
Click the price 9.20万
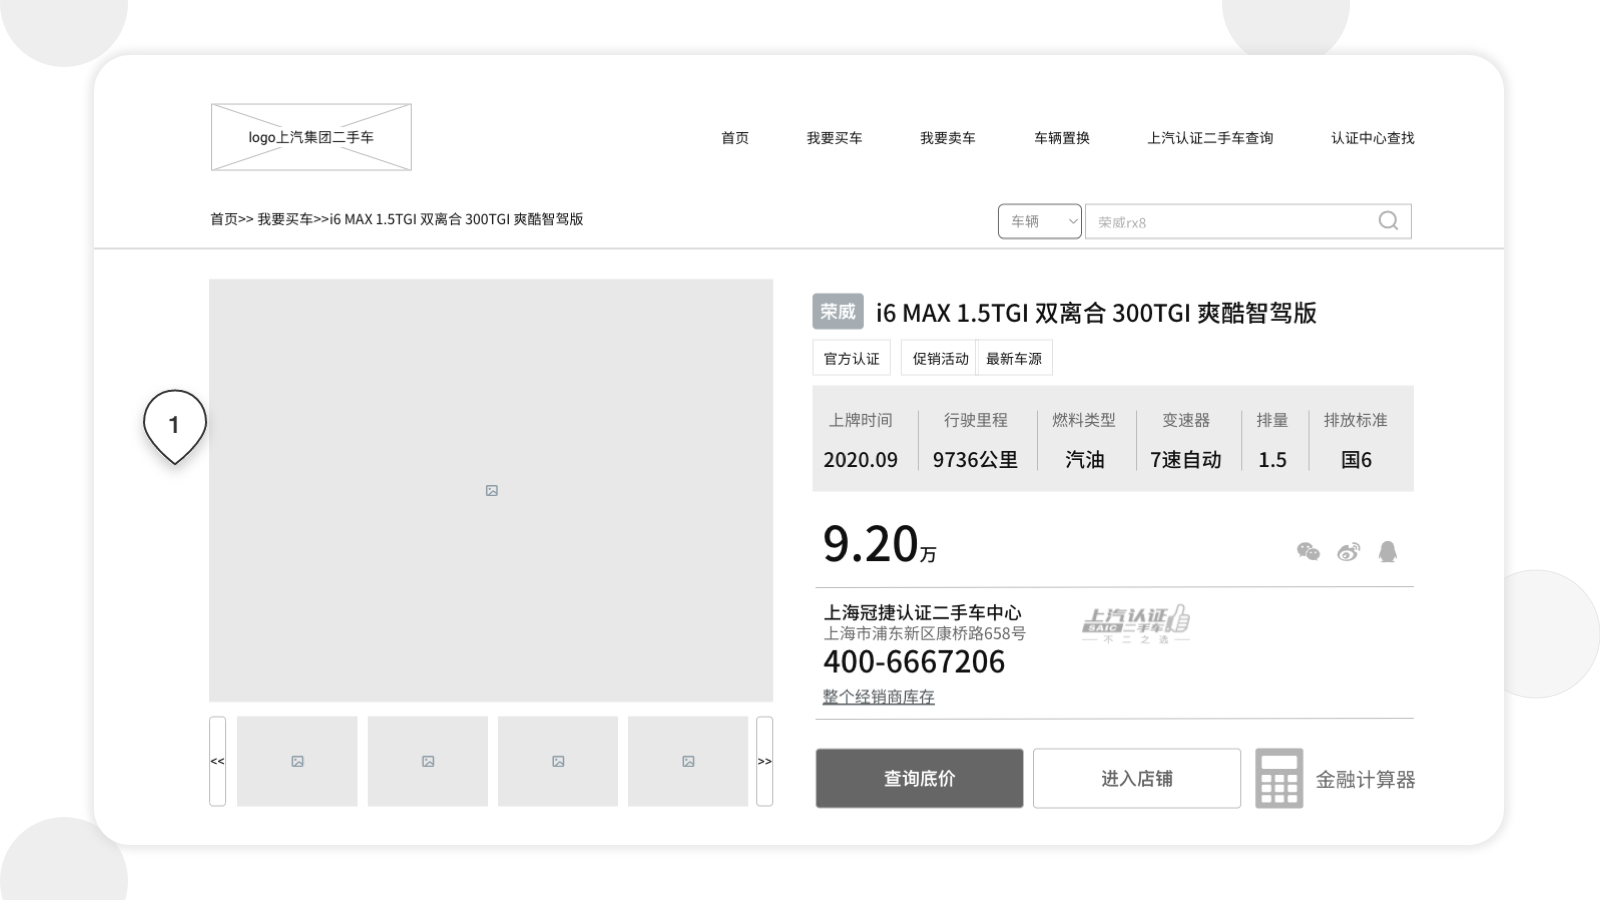pos(880,545)
